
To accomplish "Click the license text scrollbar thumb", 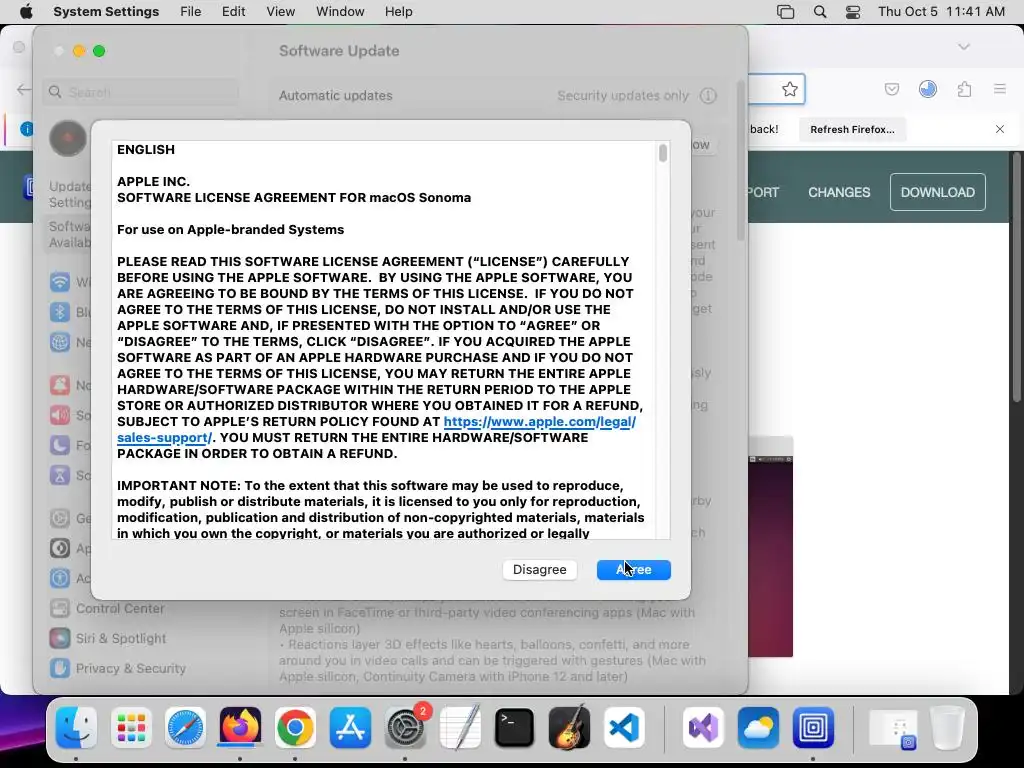I will point(663,153).
